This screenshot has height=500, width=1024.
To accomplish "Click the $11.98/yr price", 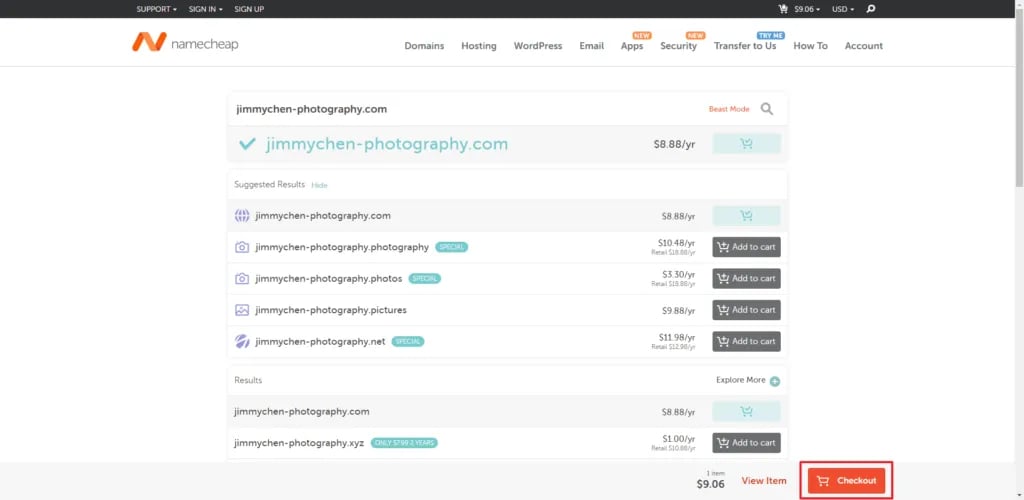I will (x=677, y=337).
